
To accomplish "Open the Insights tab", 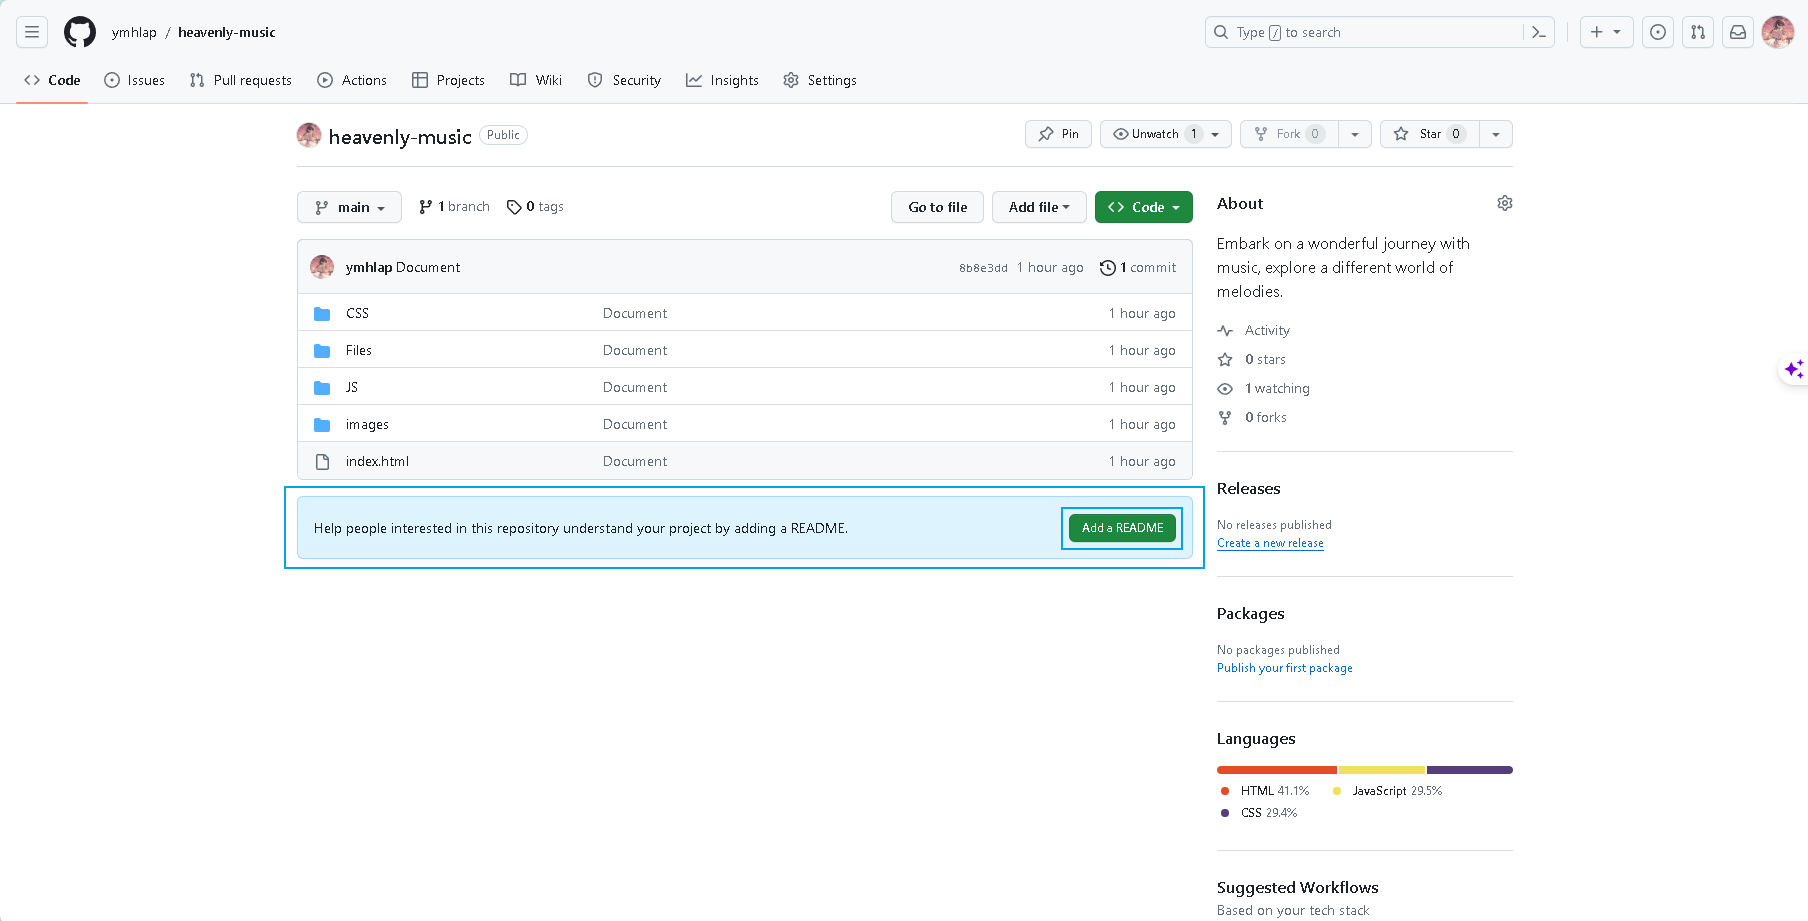I will tap(722, 80).
